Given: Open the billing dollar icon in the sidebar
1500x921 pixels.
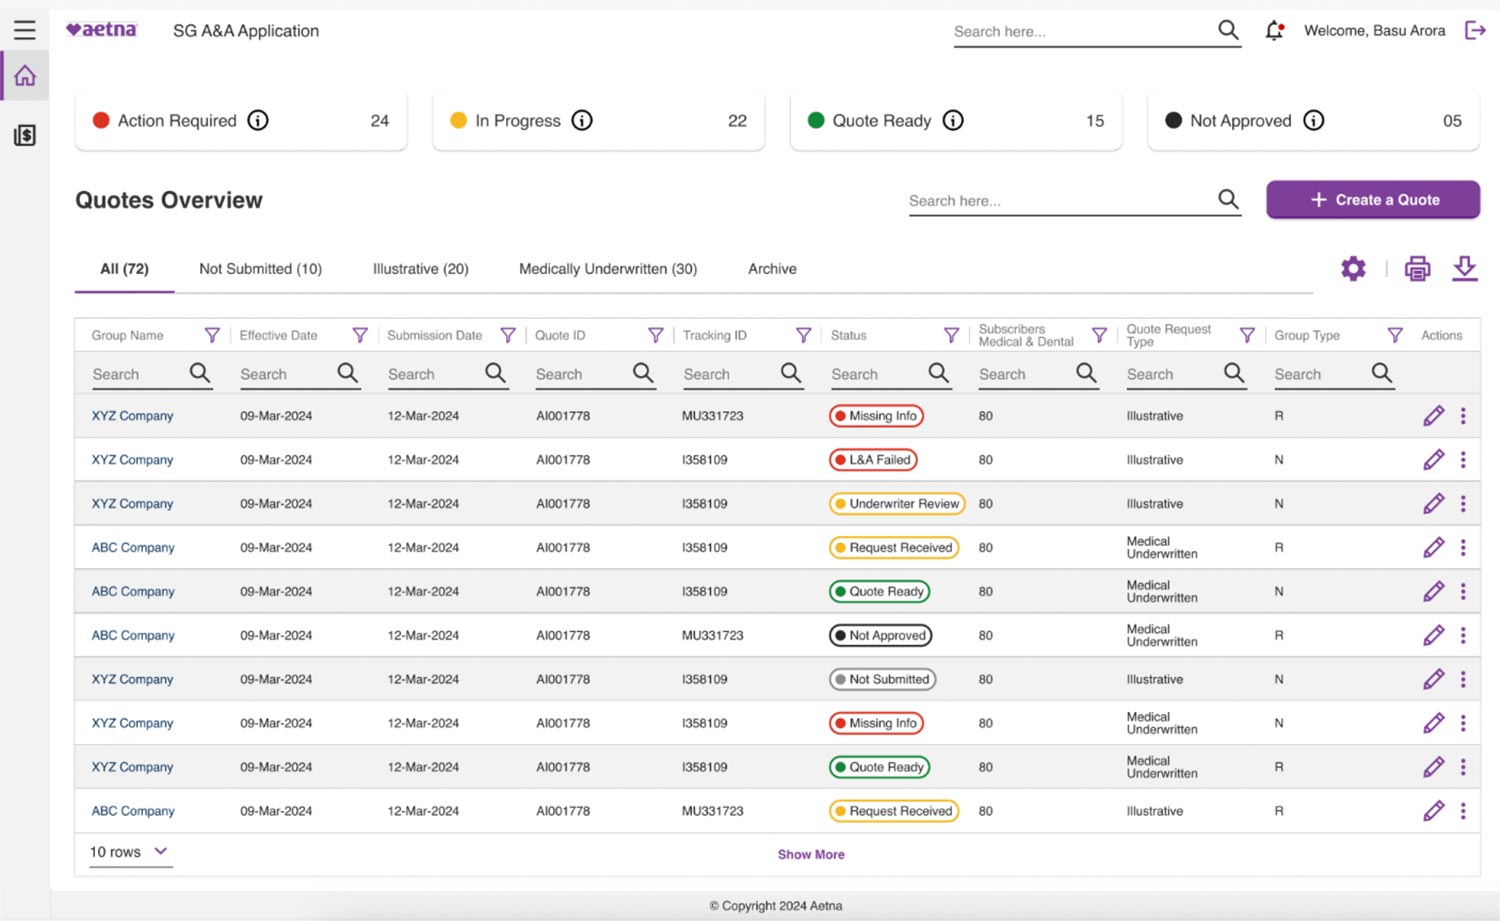Looking at the screenshot, I should click(x=25, y=135).
